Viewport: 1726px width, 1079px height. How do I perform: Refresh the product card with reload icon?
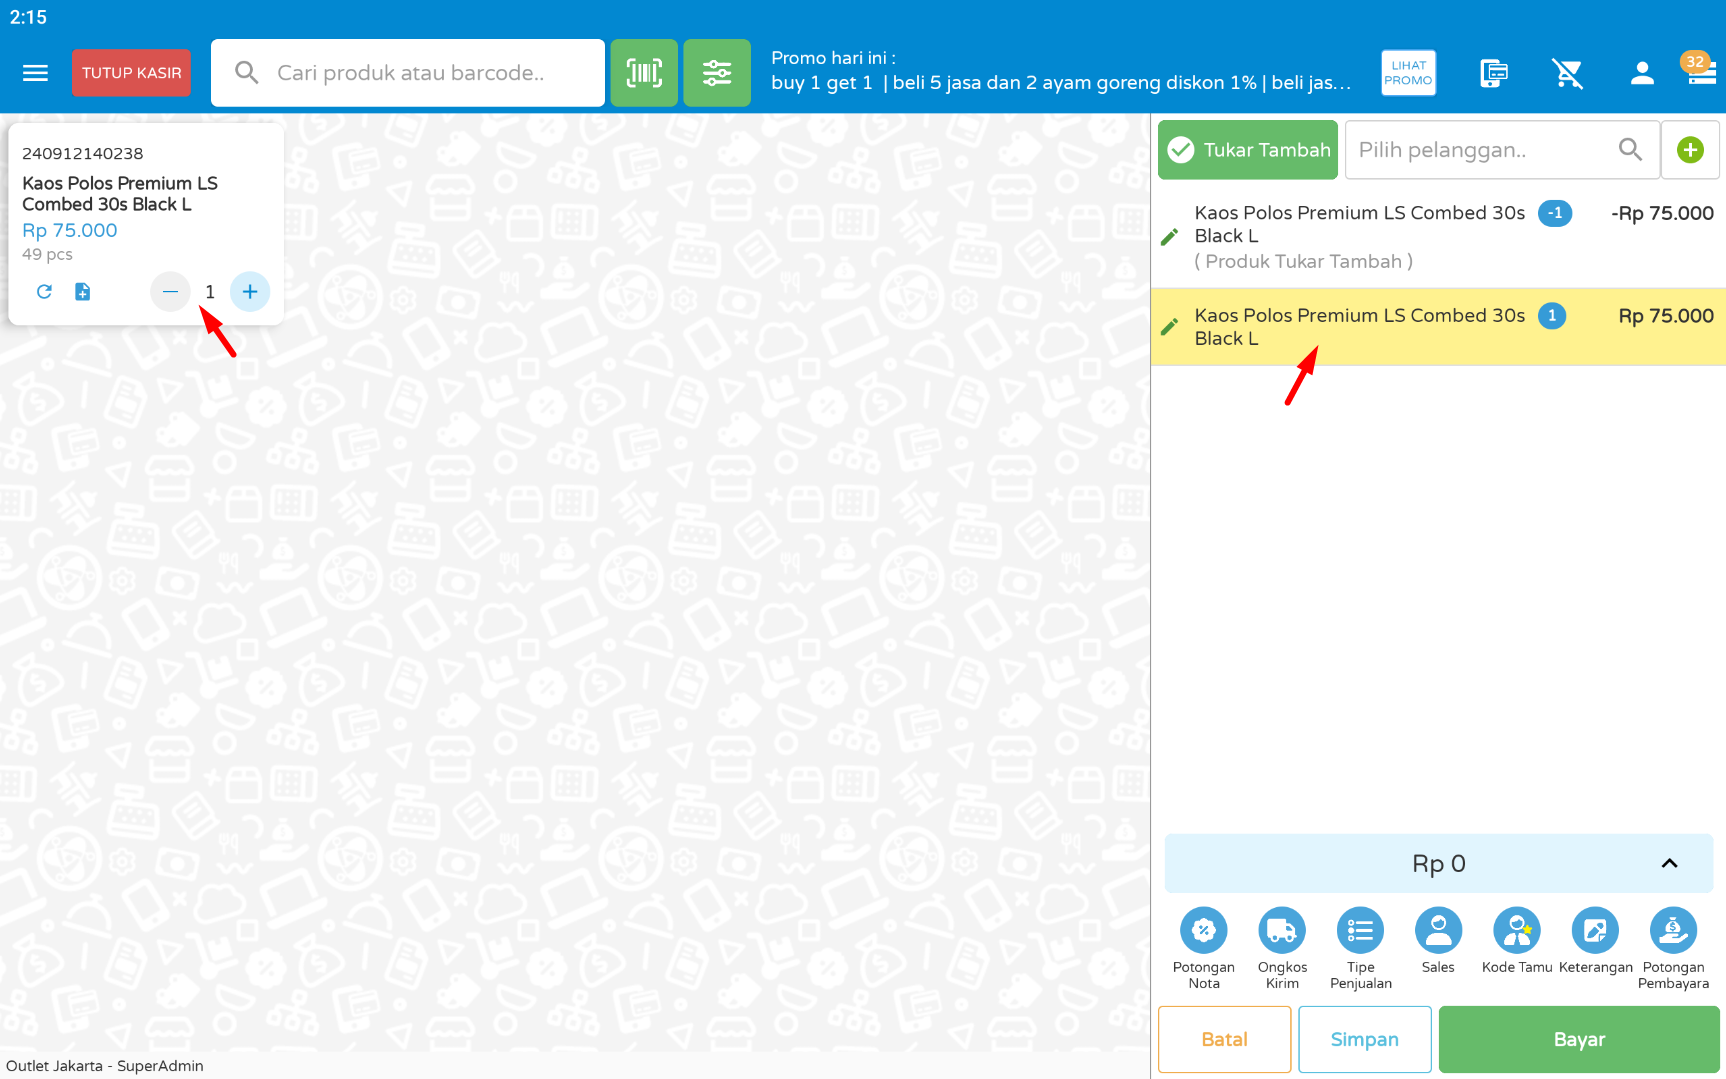coord(44,291)
